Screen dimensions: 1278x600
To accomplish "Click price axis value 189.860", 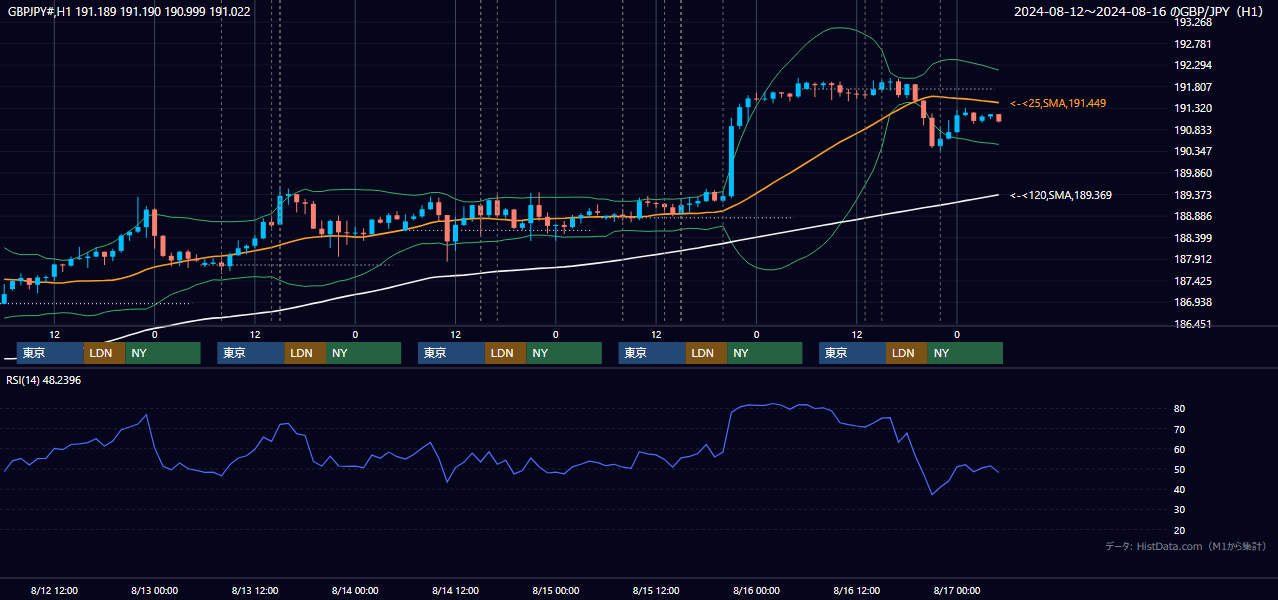I will 1192,173.
